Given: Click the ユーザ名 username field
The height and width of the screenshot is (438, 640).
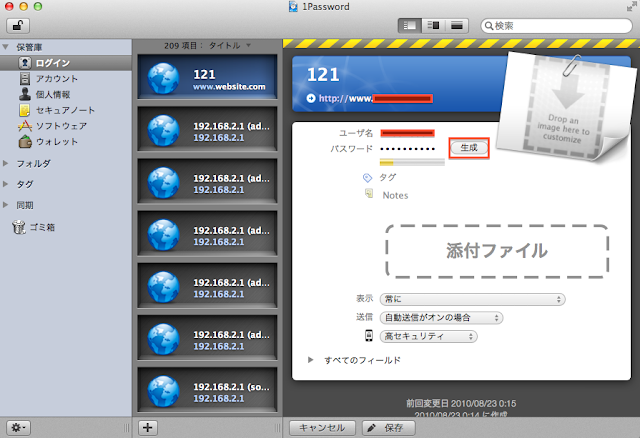Looking at the screenshot, I should pyautogui.click(x=407, y=133).
